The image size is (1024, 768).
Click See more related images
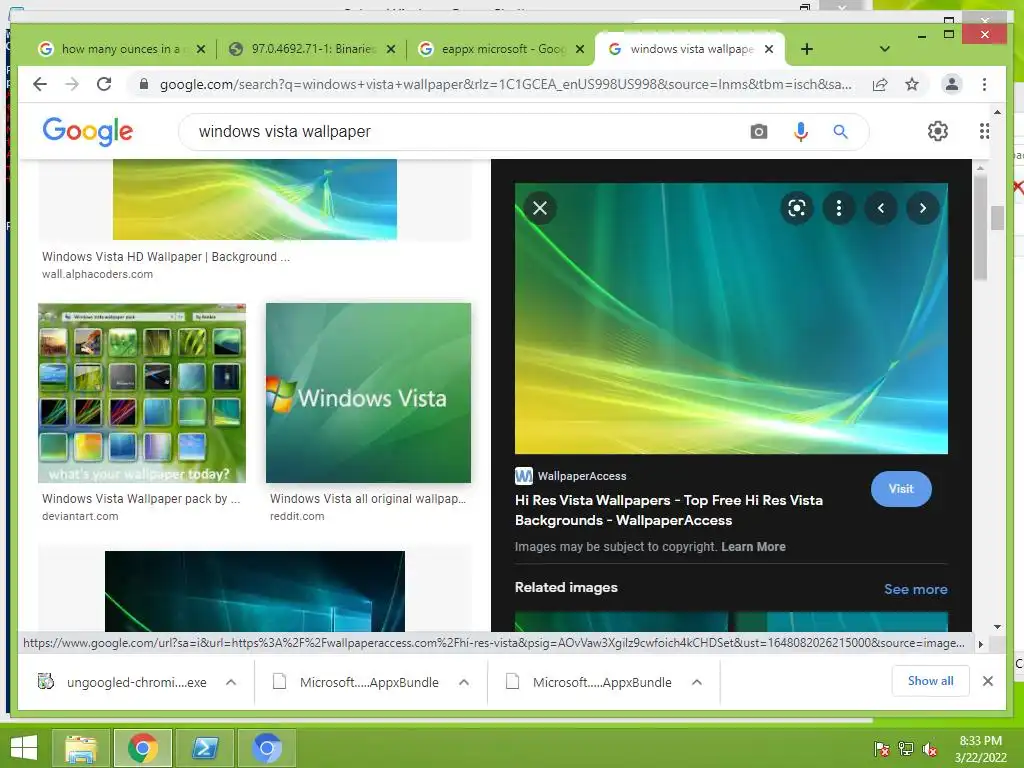pyautogui.click(x=916, y=589)
